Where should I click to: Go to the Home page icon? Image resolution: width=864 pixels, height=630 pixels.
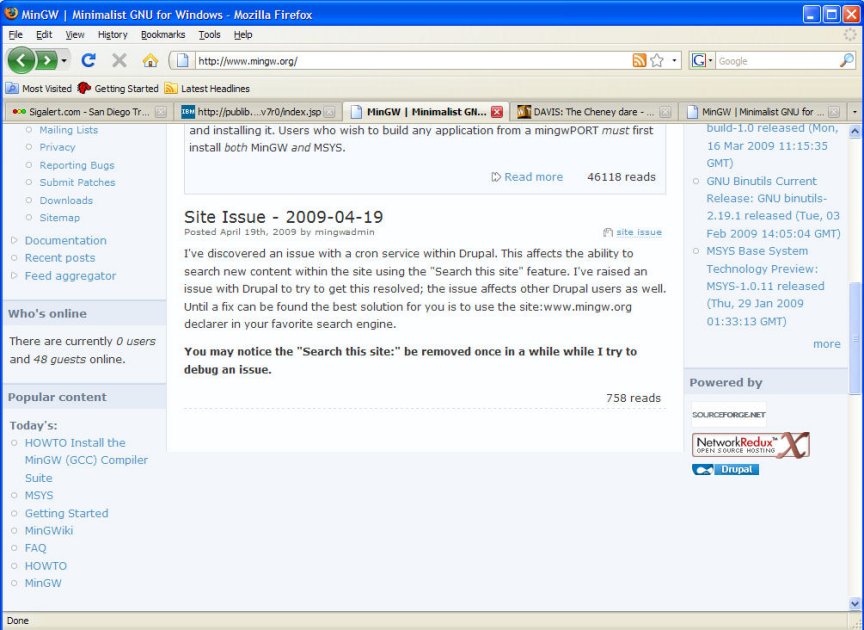coord(150,61)
